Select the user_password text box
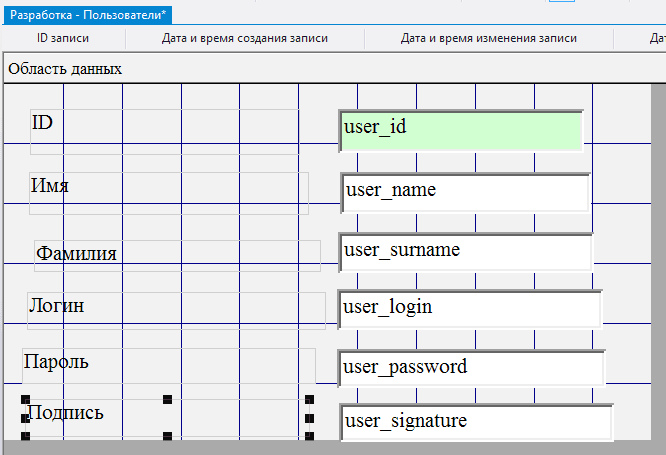This screenshot has width=666, height=455. (x=472, y=367)
